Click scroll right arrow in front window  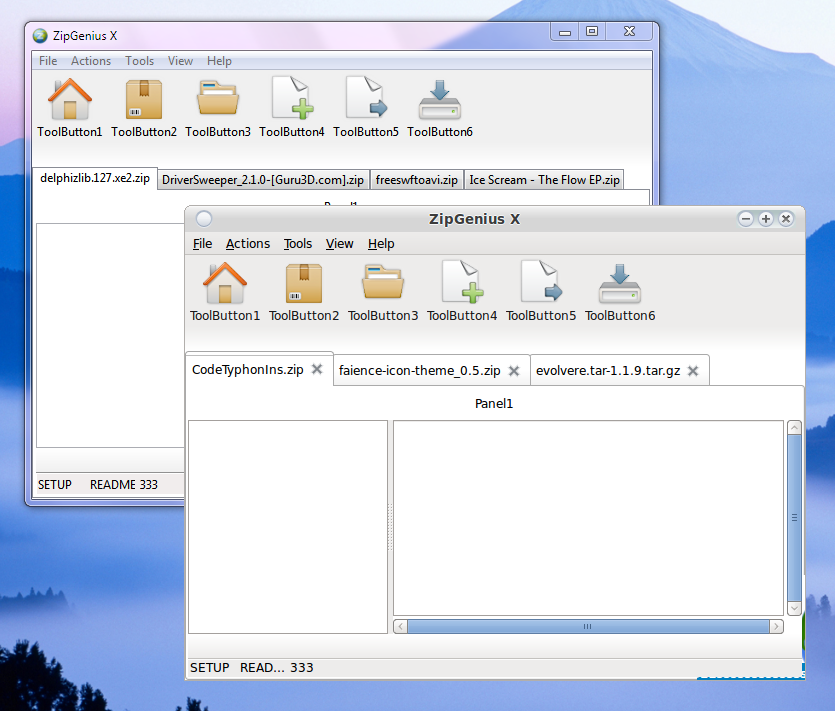click(x=776, y=626)
